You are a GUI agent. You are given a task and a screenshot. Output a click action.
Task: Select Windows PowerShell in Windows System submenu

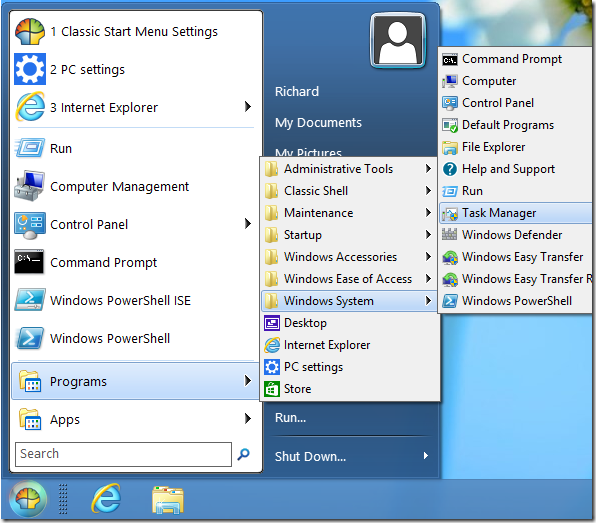point(515,301)
